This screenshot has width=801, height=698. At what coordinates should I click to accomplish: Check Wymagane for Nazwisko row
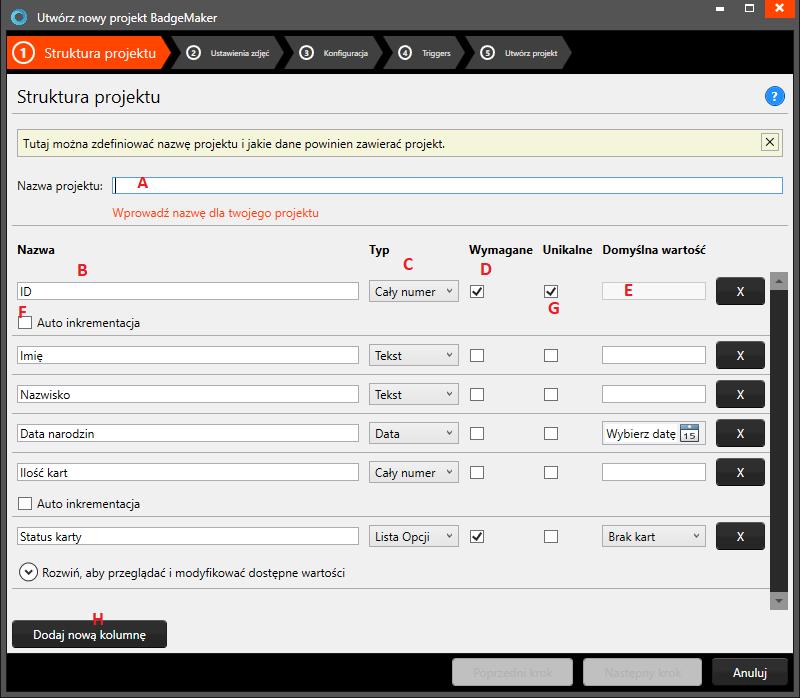click(x=477, y=394)
